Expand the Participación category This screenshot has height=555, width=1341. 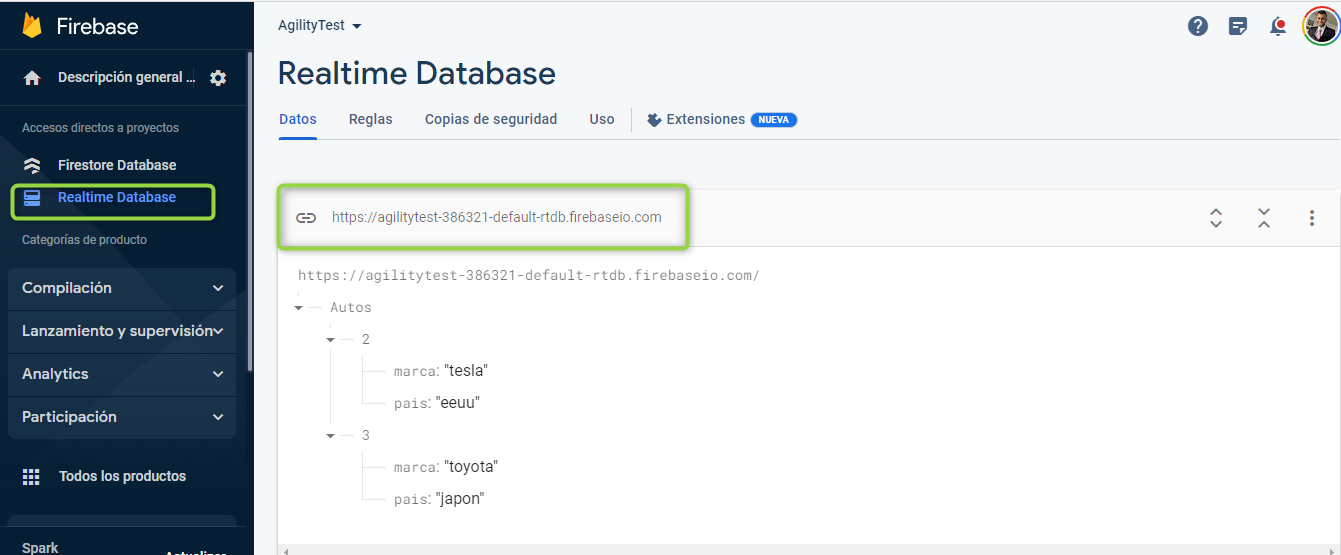(x=122, y=417)
